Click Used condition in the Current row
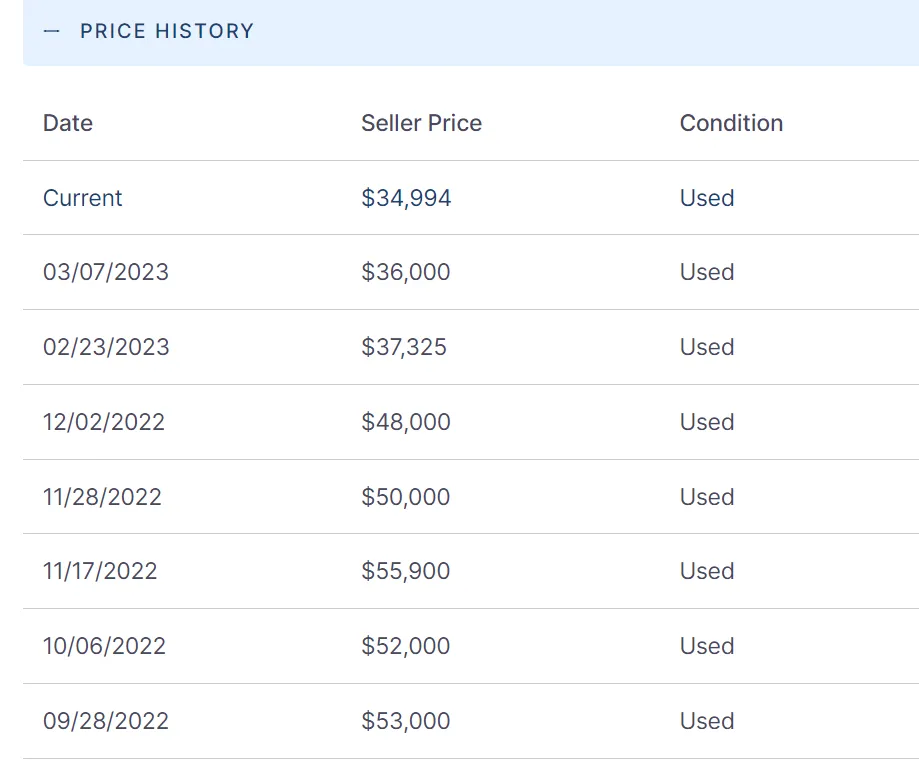919x762 pixels. 707,198
